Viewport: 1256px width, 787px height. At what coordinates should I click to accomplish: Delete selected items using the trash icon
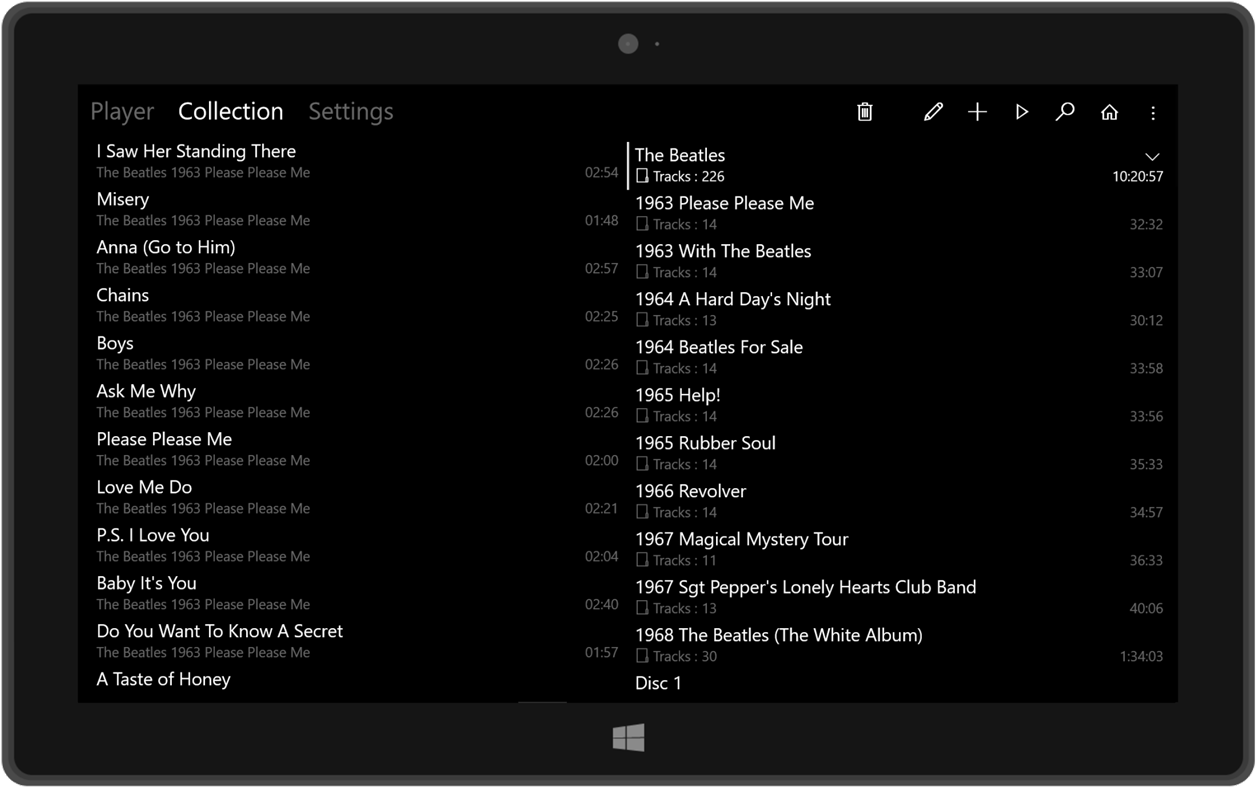pos(865,112)
